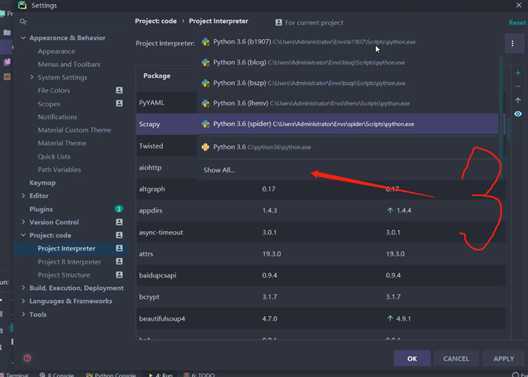Select the appdirs package row

click(x=320, y=211)
